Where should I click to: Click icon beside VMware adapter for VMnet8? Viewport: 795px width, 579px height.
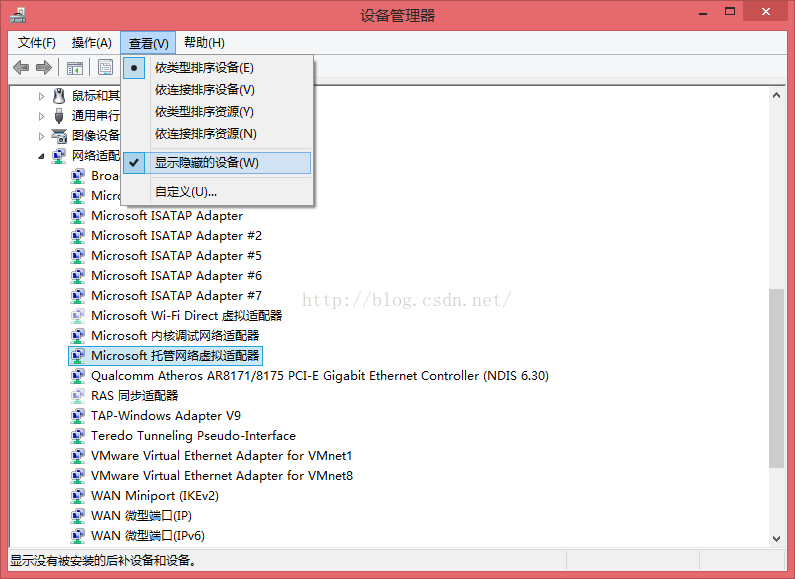coord(78,476)
